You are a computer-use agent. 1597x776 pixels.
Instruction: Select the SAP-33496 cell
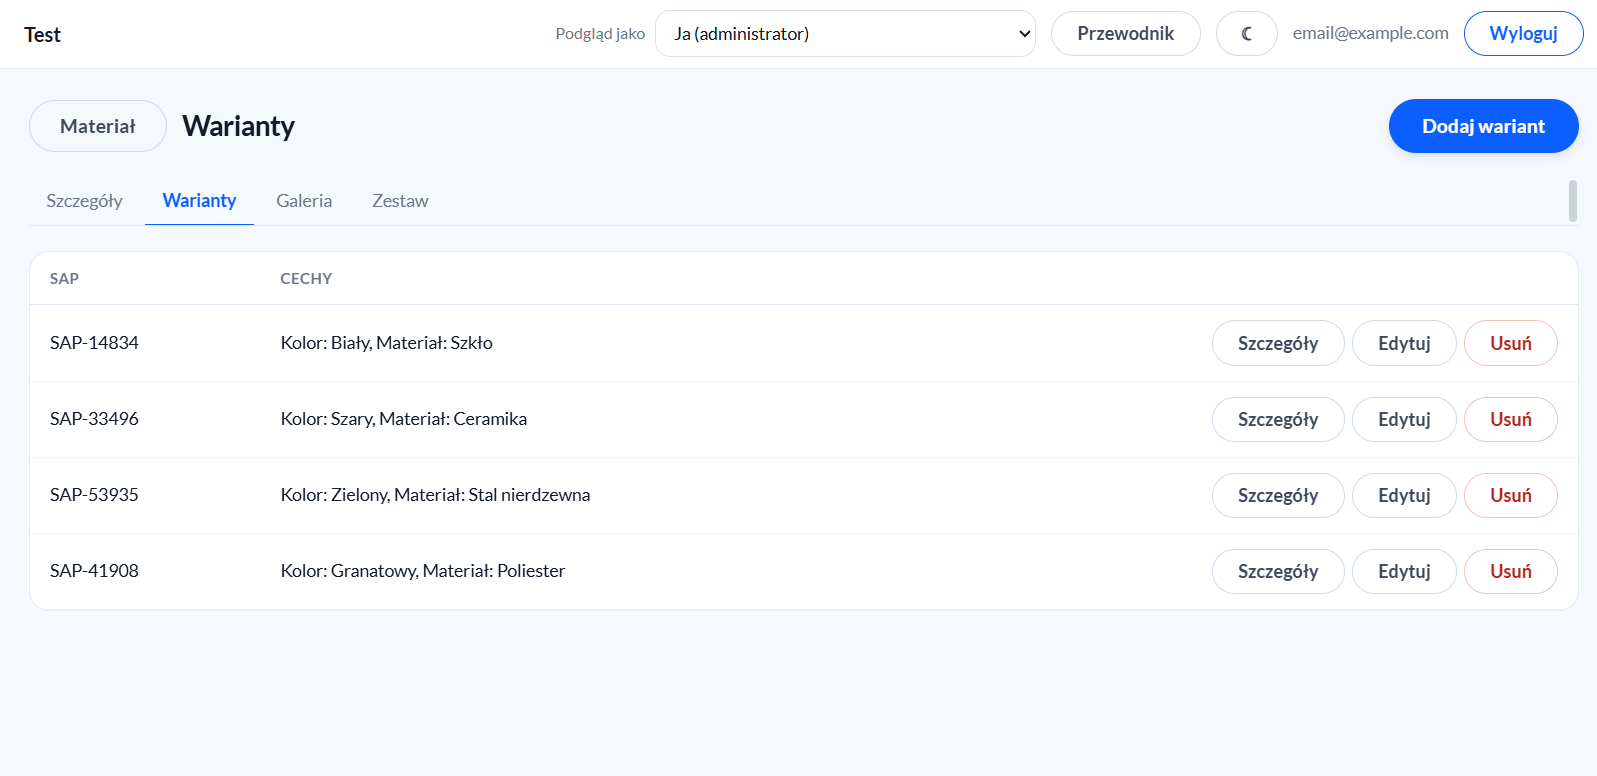click(x=94, y=419)
